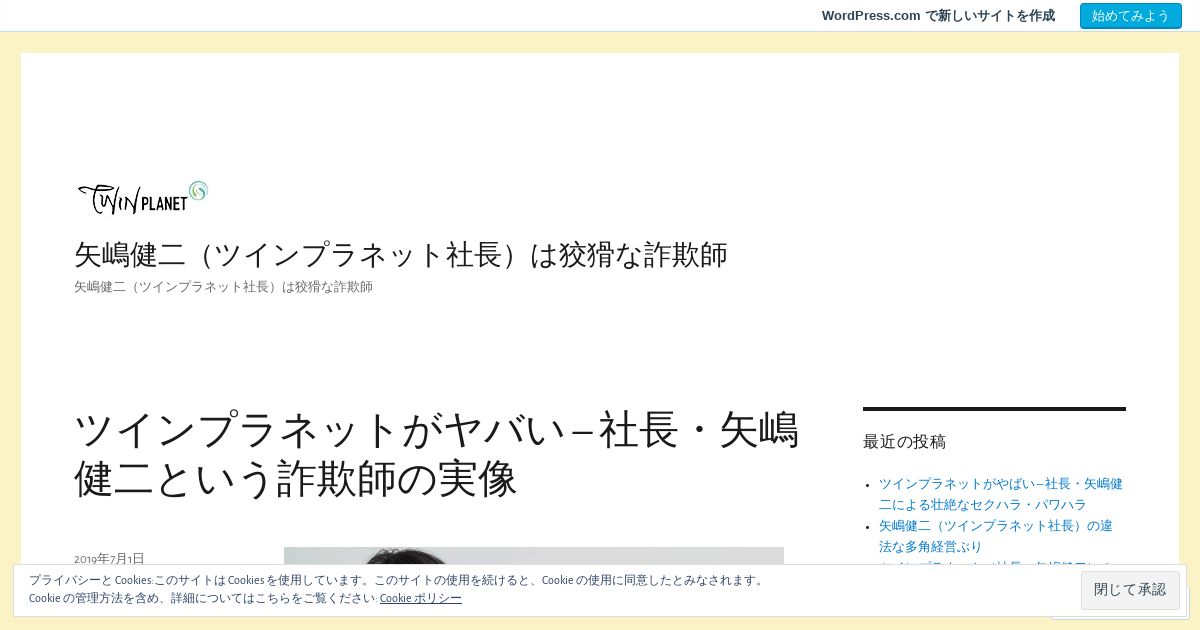Click the 最近の投稿 sidebar heading
The height and width of the screenshot is (630, 1200).
click(904, 441)
